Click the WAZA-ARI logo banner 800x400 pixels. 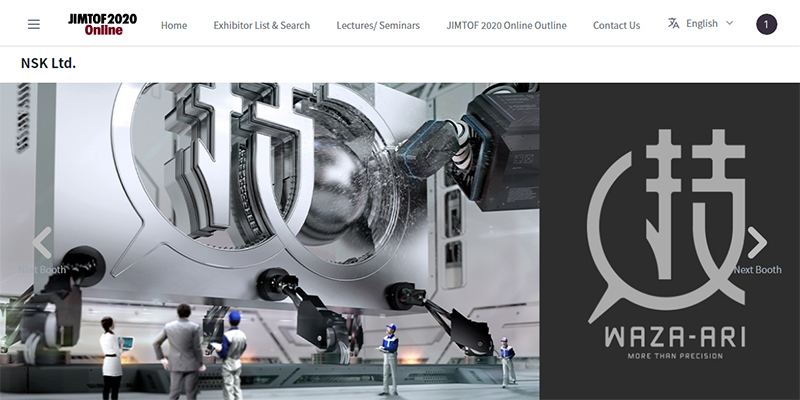(669, 242)
